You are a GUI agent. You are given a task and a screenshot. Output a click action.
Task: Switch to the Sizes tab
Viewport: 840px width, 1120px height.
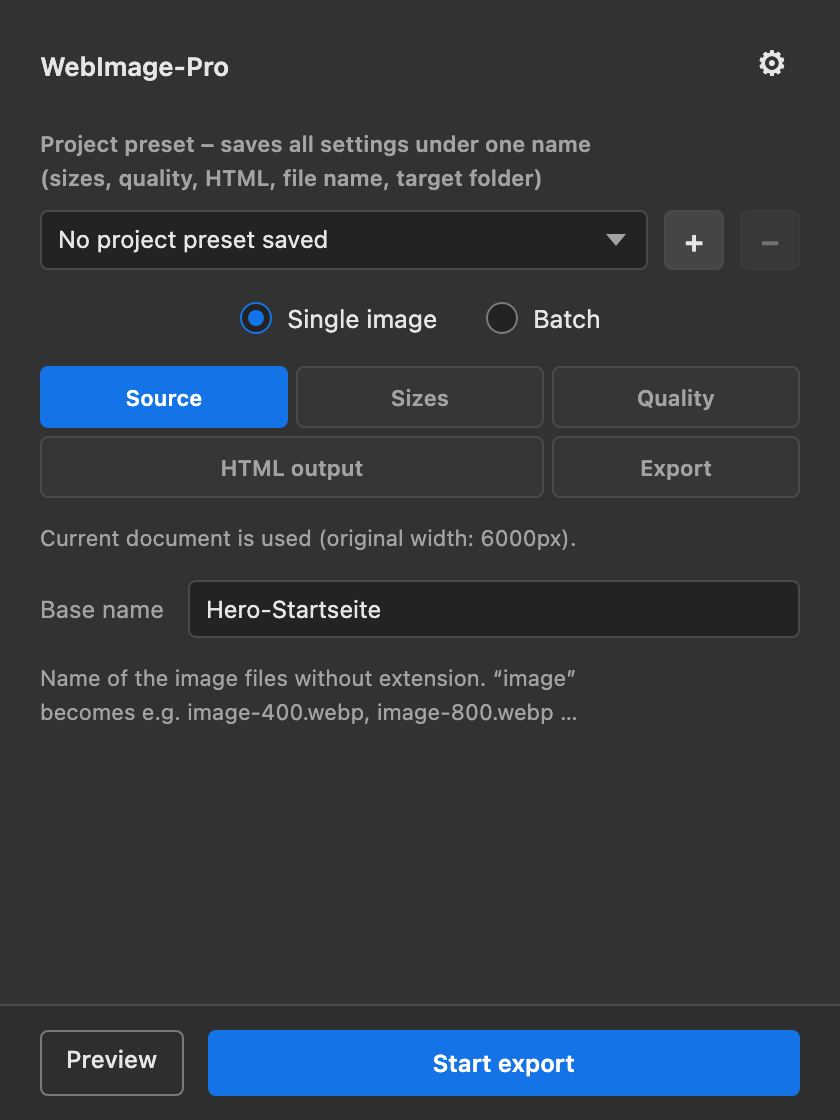419,397
